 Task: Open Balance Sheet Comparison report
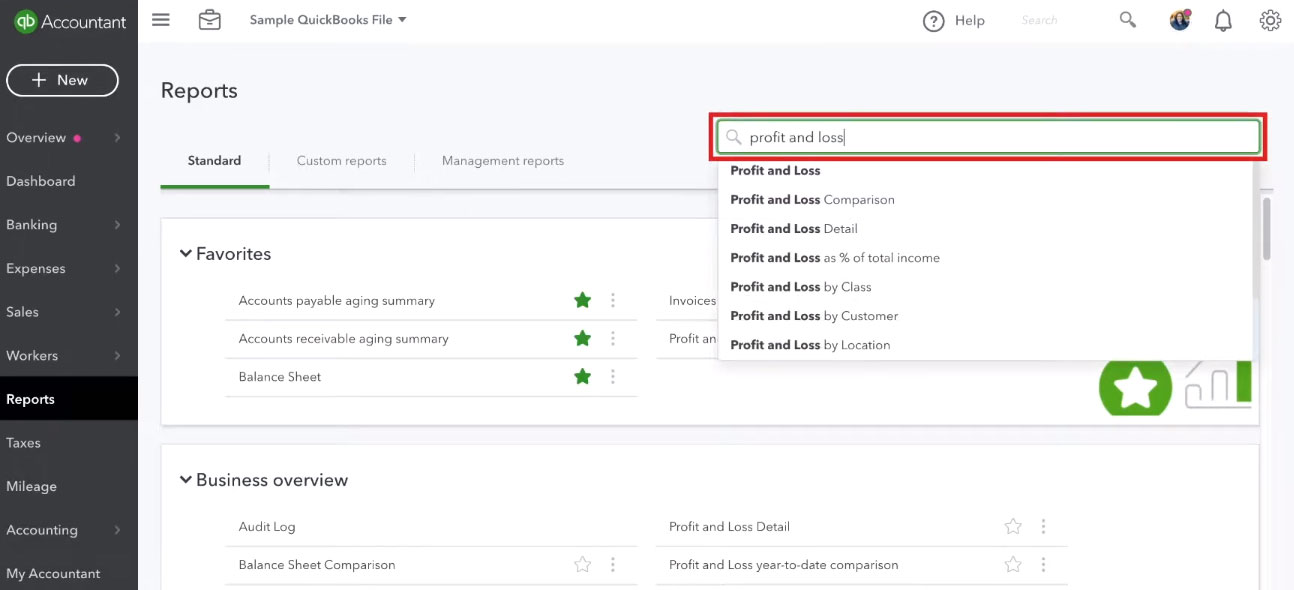pos(317,565)
